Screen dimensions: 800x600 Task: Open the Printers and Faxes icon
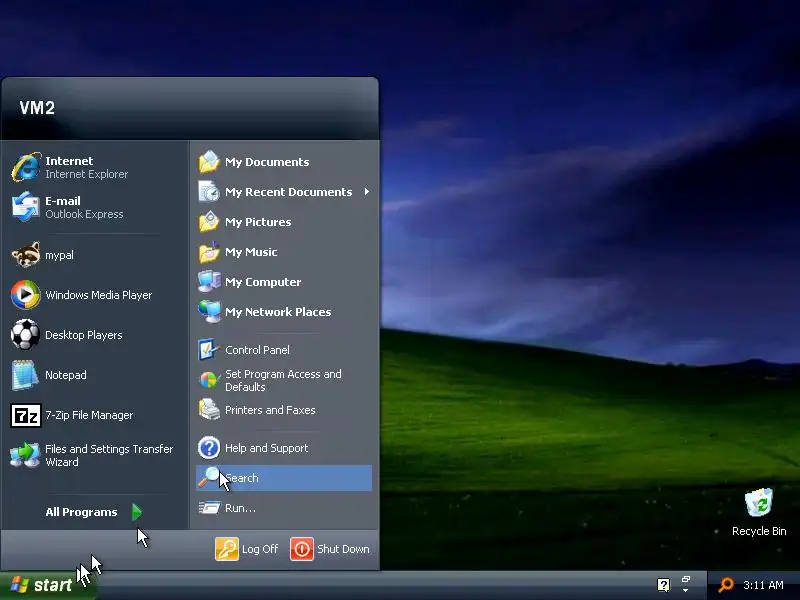tap(209, 410)
